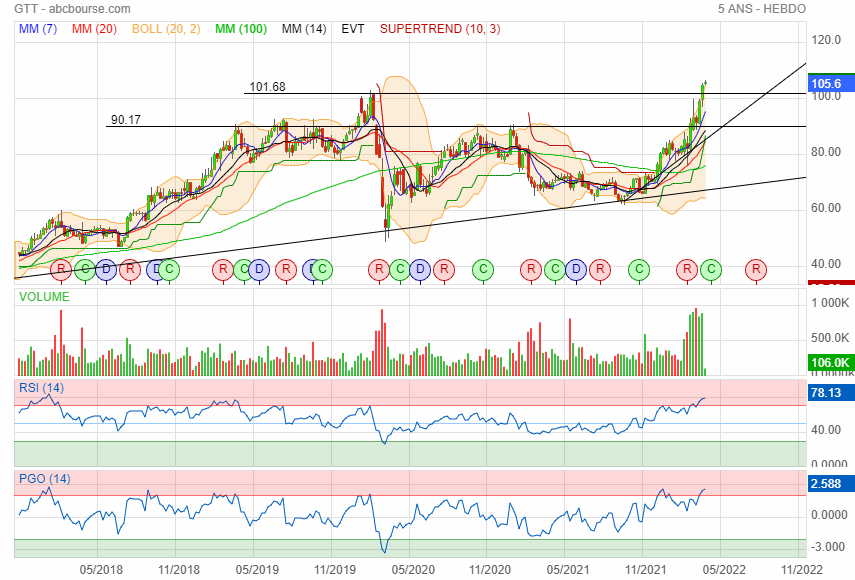Click the last R event marker after 05/2022
855x580 pixels.
pos(756,269)
